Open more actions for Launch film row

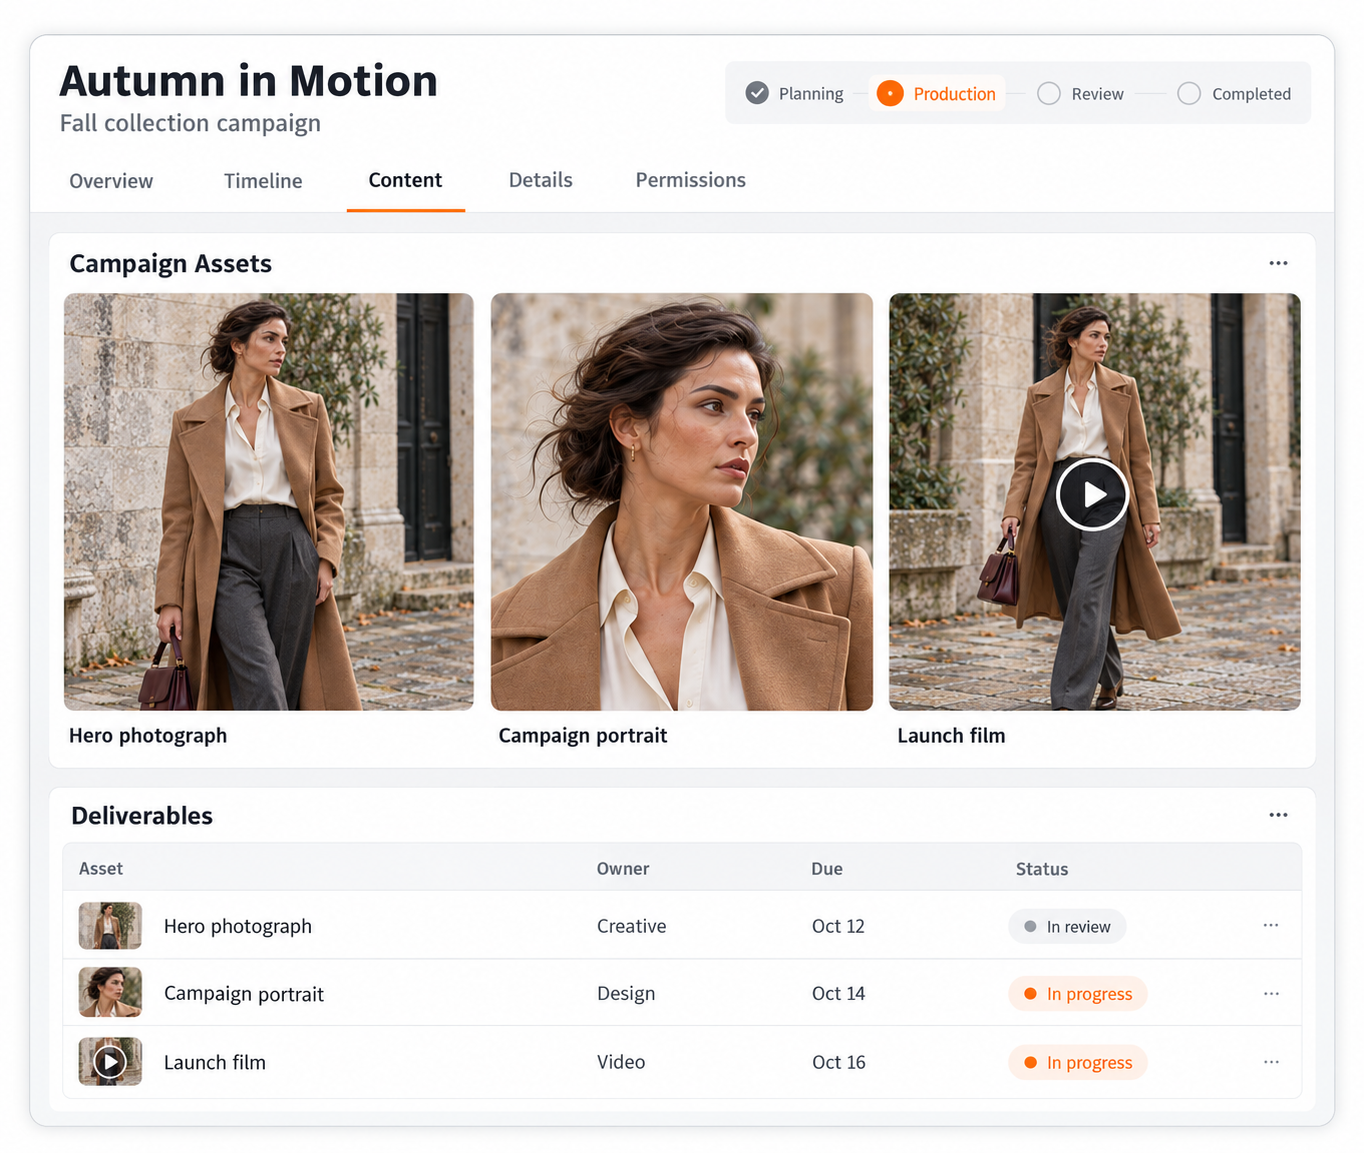1271,1061
